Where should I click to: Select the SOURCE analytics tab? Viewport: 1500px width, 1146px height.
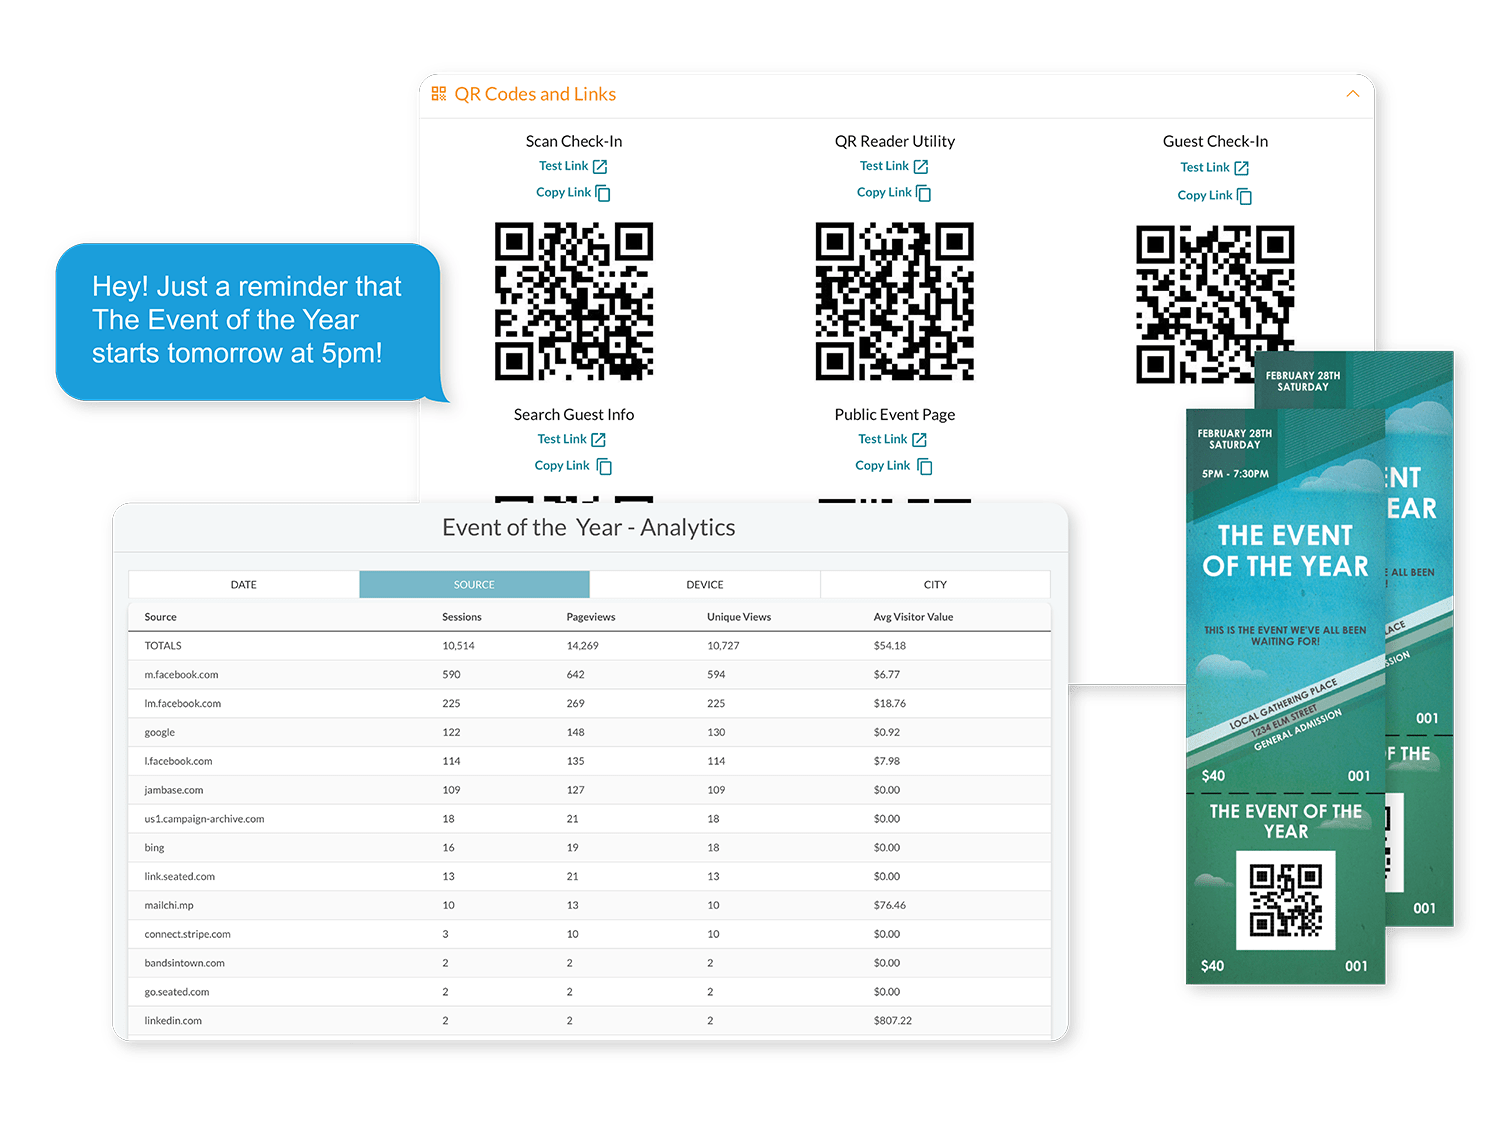point(474,585)
